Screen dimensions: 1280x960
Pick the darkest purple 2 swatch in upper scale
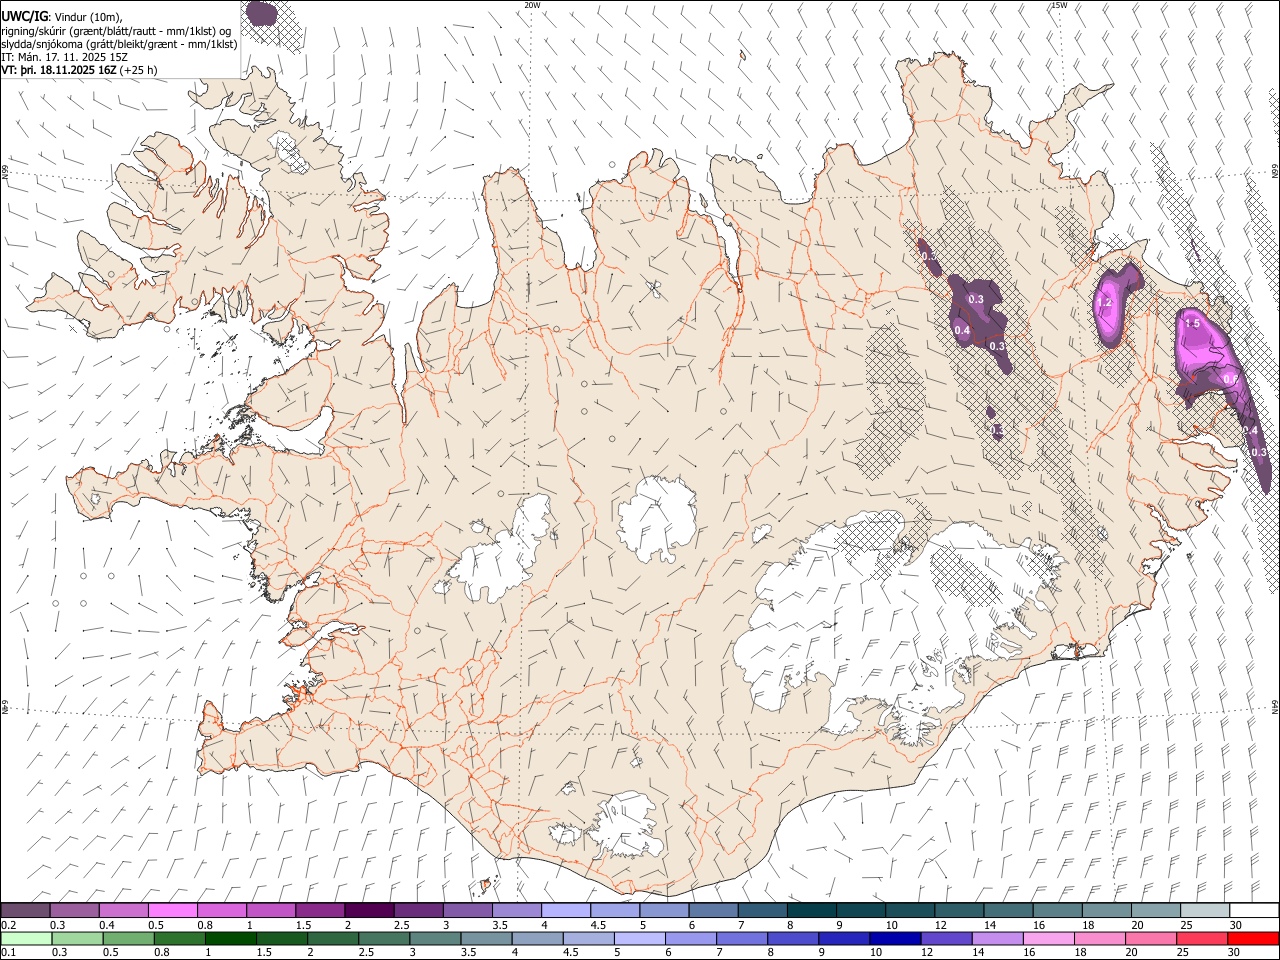point(369,910)
